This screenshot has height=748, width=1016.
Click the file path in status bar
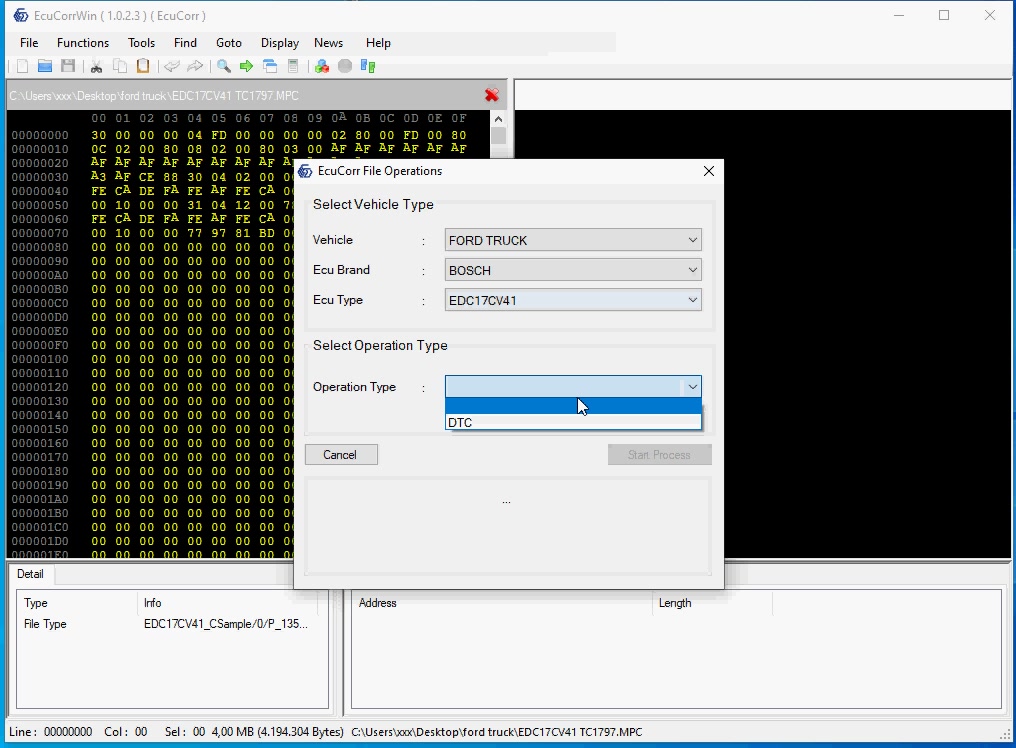pyautogui.click(x=496, y=732)
